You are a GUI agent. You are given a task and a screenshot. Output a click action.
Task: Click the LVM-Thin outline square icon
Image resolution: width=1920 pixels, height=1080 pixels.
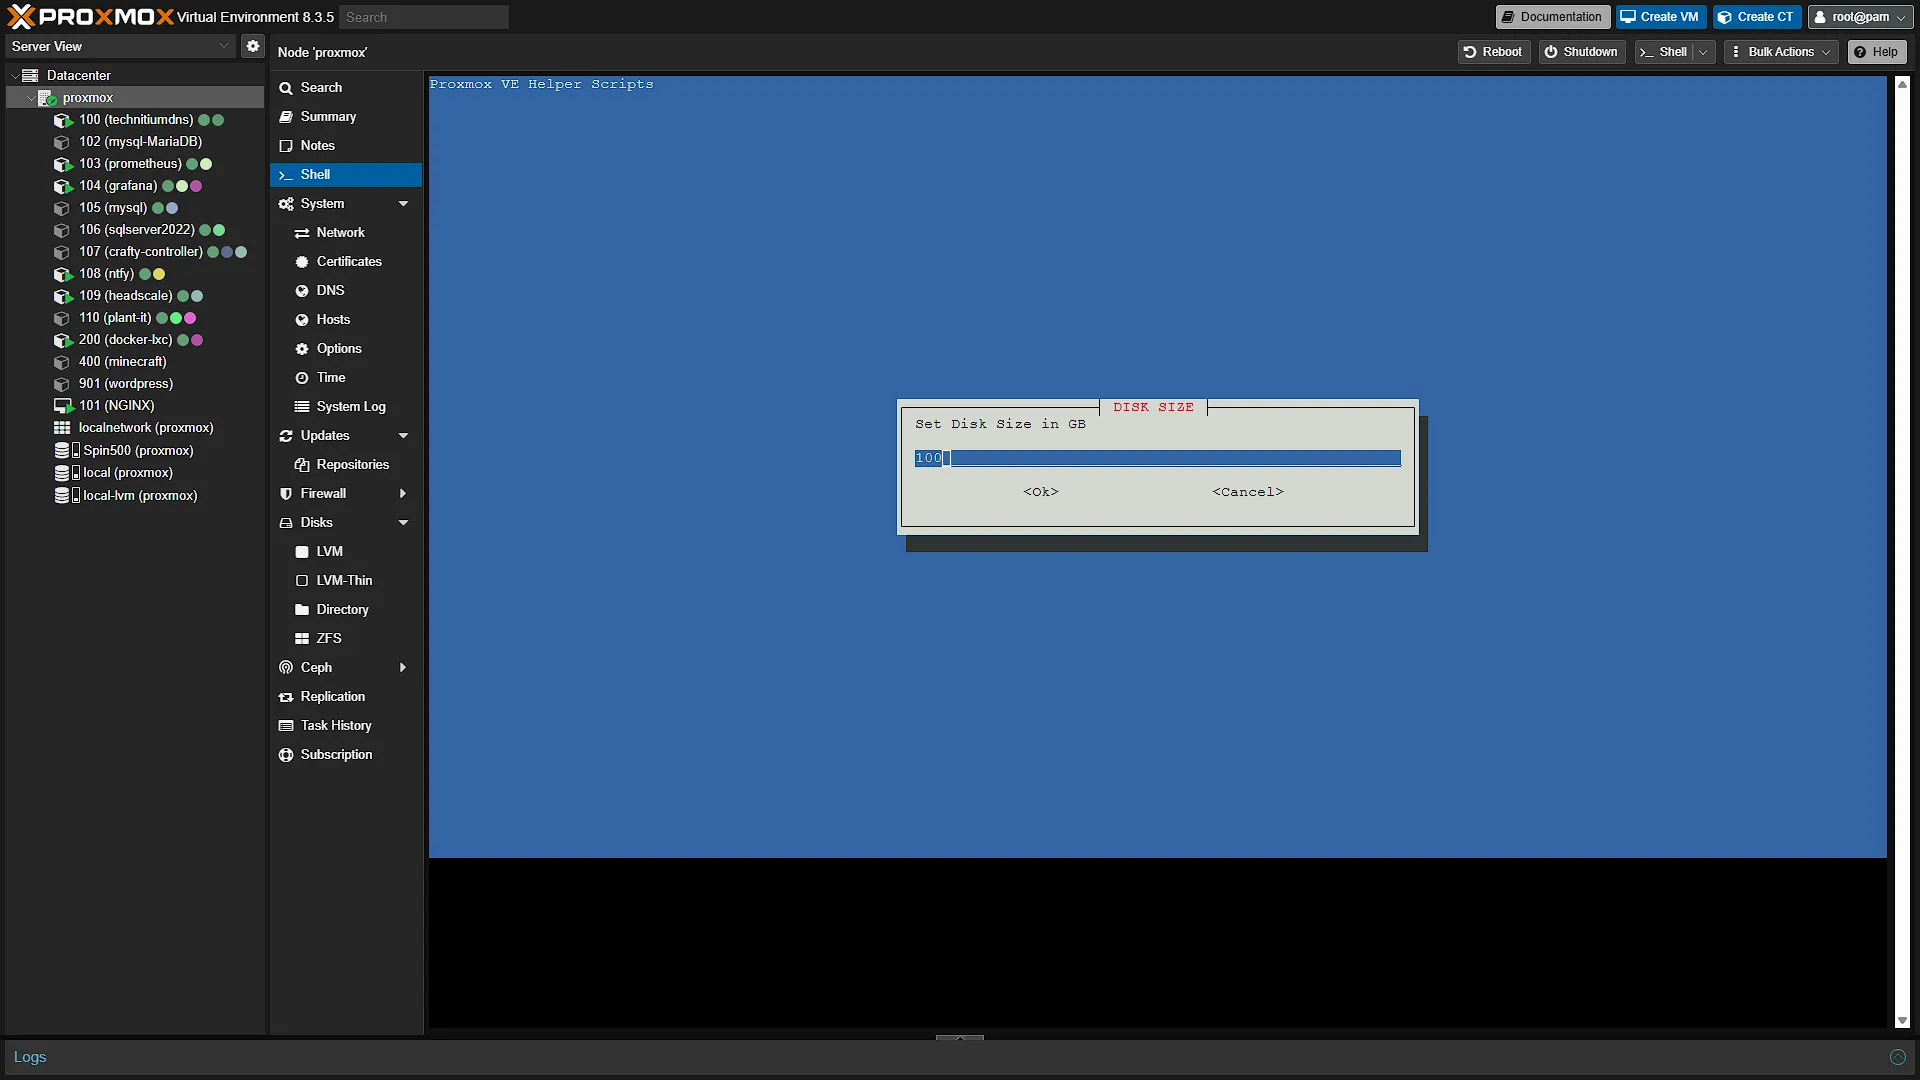[302, 581]
